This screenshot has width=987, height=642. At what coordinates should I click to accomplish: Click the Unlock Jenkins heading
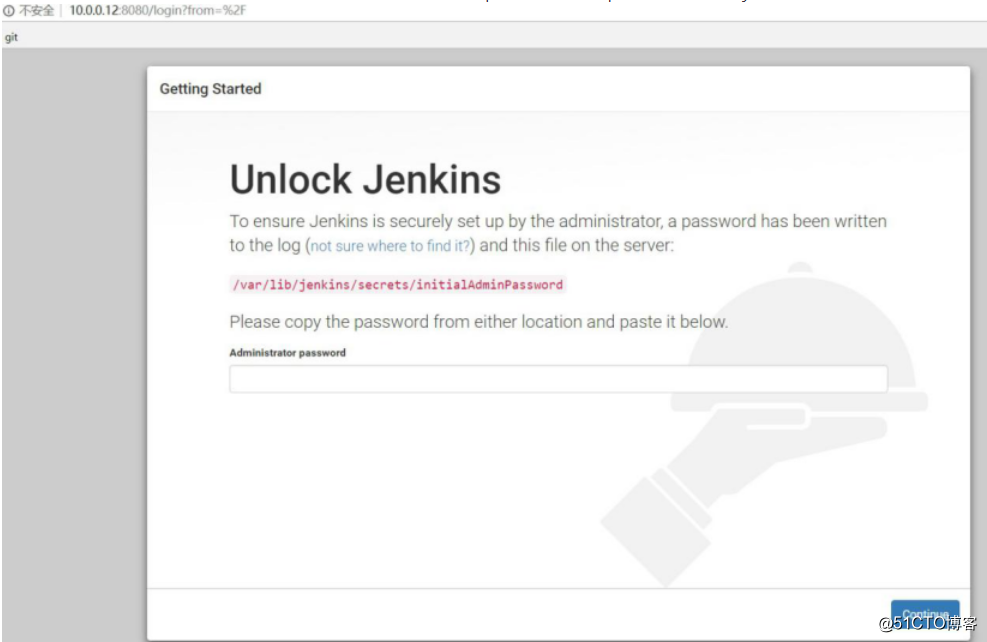pos(365,179)
